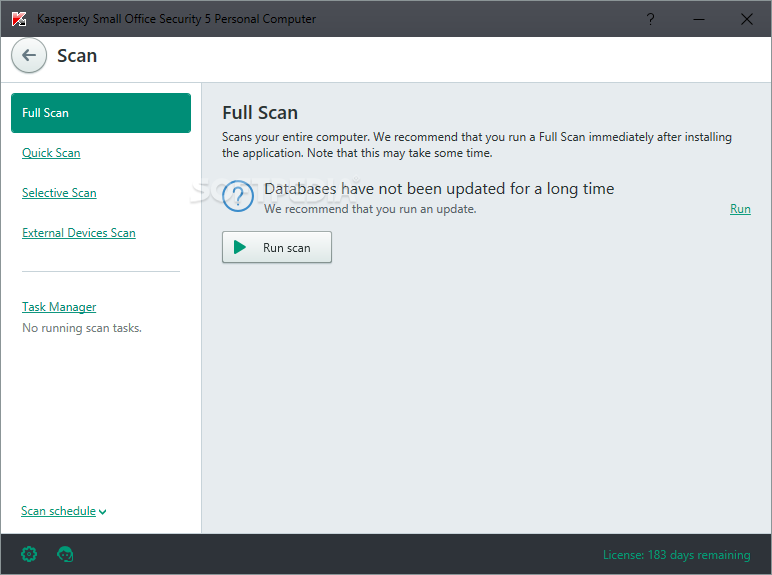
Task: Select the Full Scan tab
Action: click(x=101, y=113)
